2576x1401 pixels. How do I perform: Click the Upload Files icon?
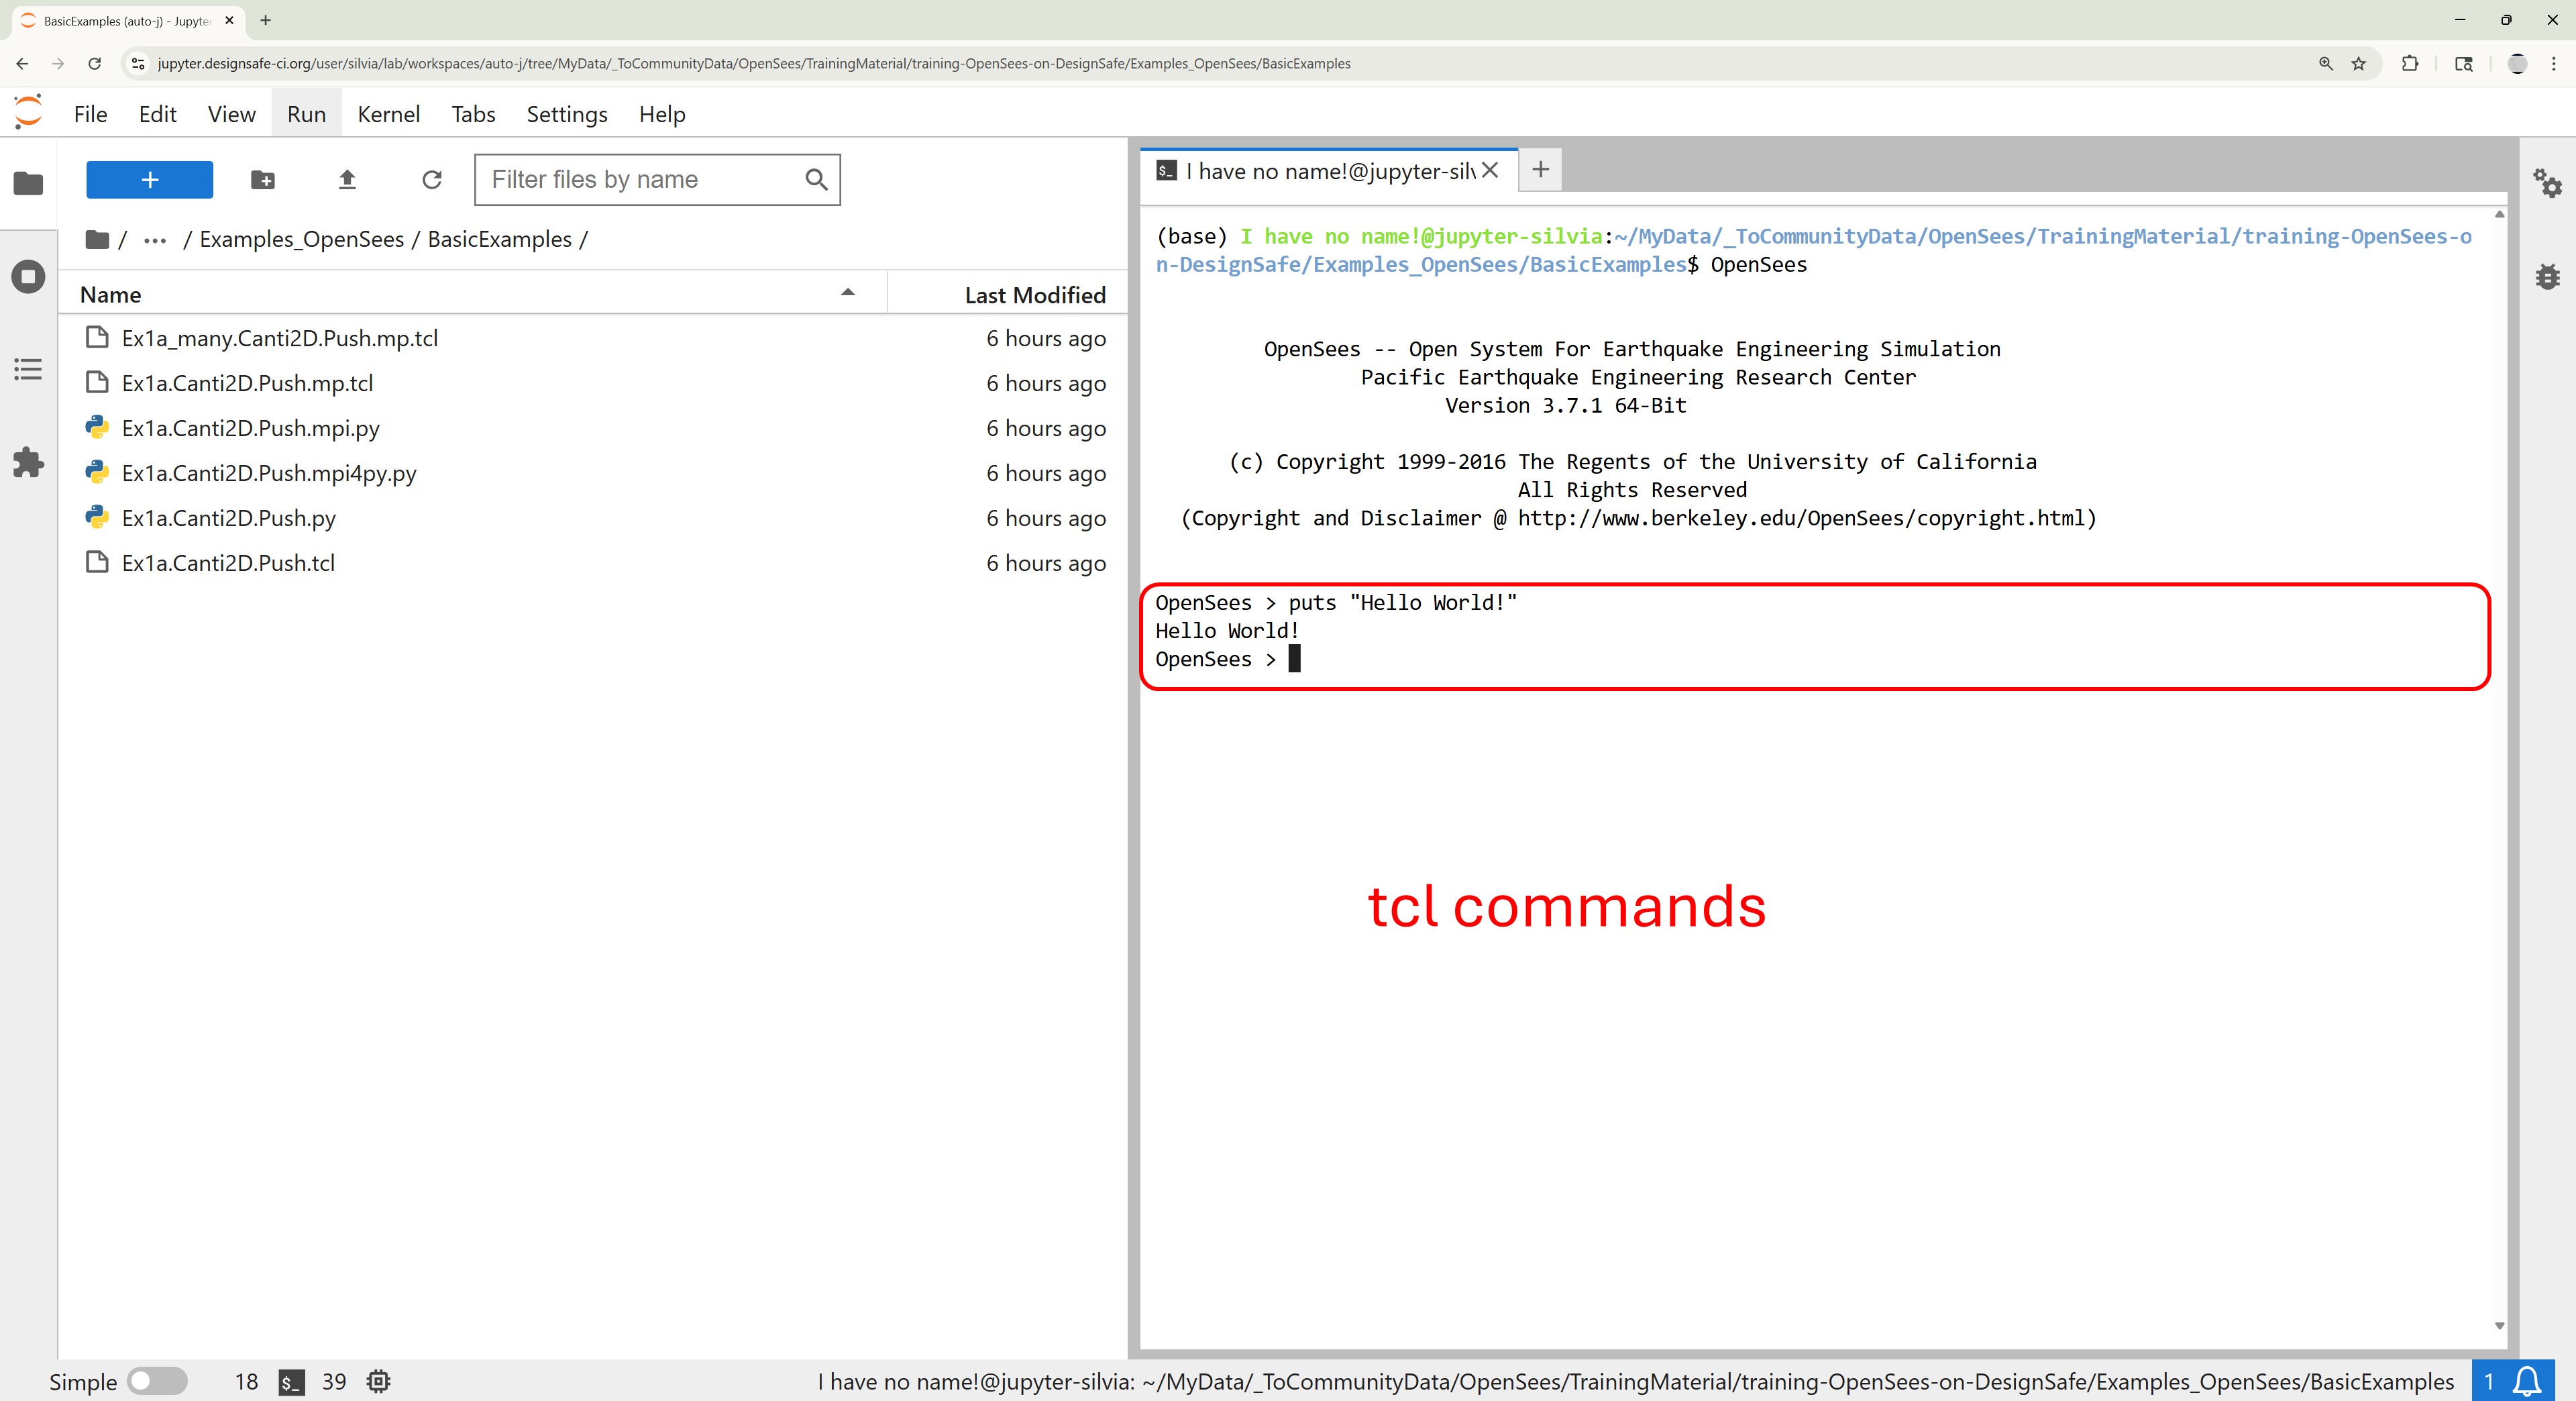tap(347, 180)
